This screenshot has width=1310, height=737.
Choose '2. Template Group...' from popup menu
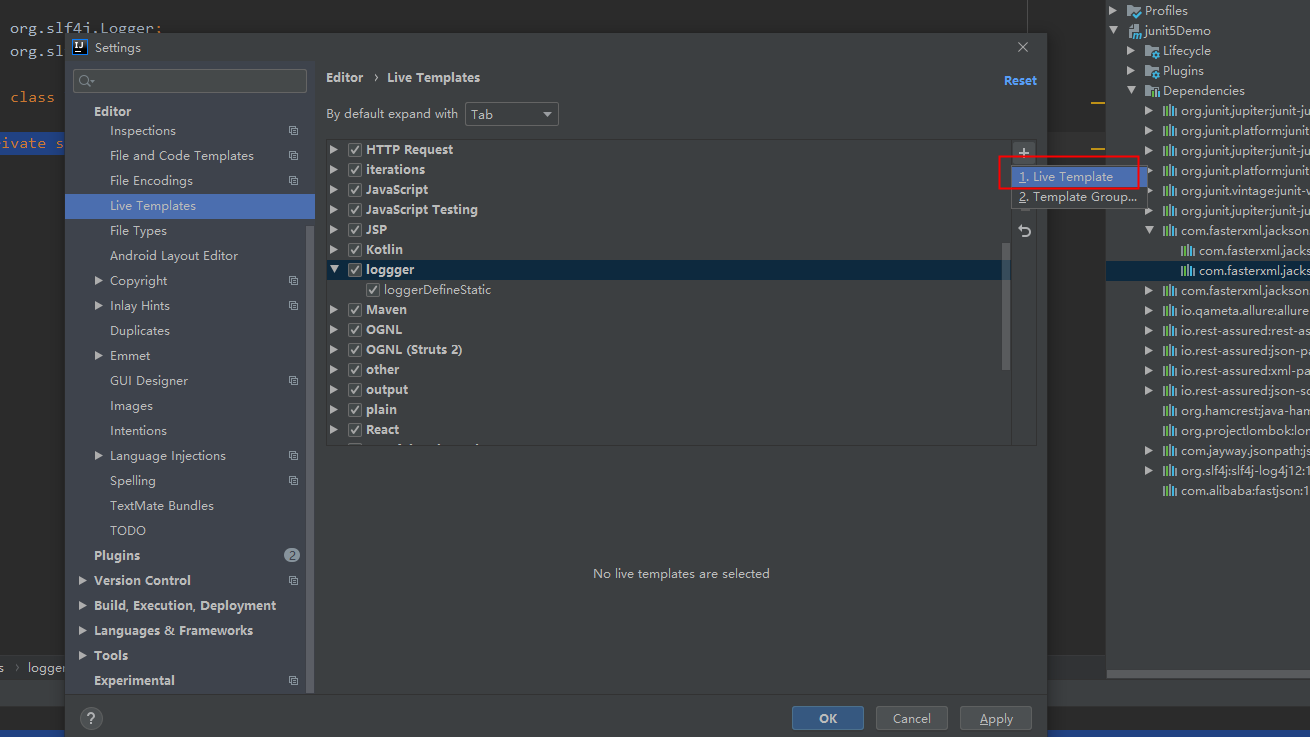(1078, 197)
